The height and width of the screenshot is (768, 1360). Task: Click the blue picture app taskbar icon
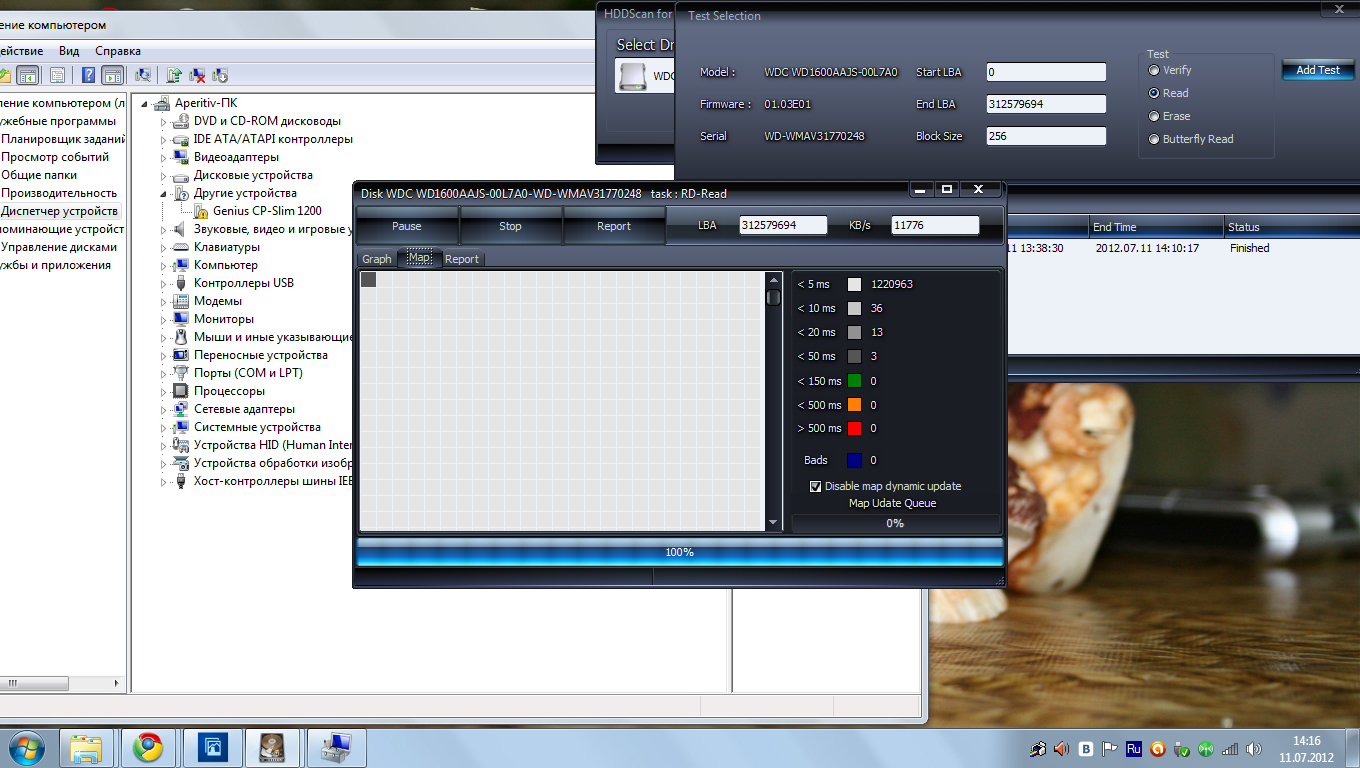[211, 747]
